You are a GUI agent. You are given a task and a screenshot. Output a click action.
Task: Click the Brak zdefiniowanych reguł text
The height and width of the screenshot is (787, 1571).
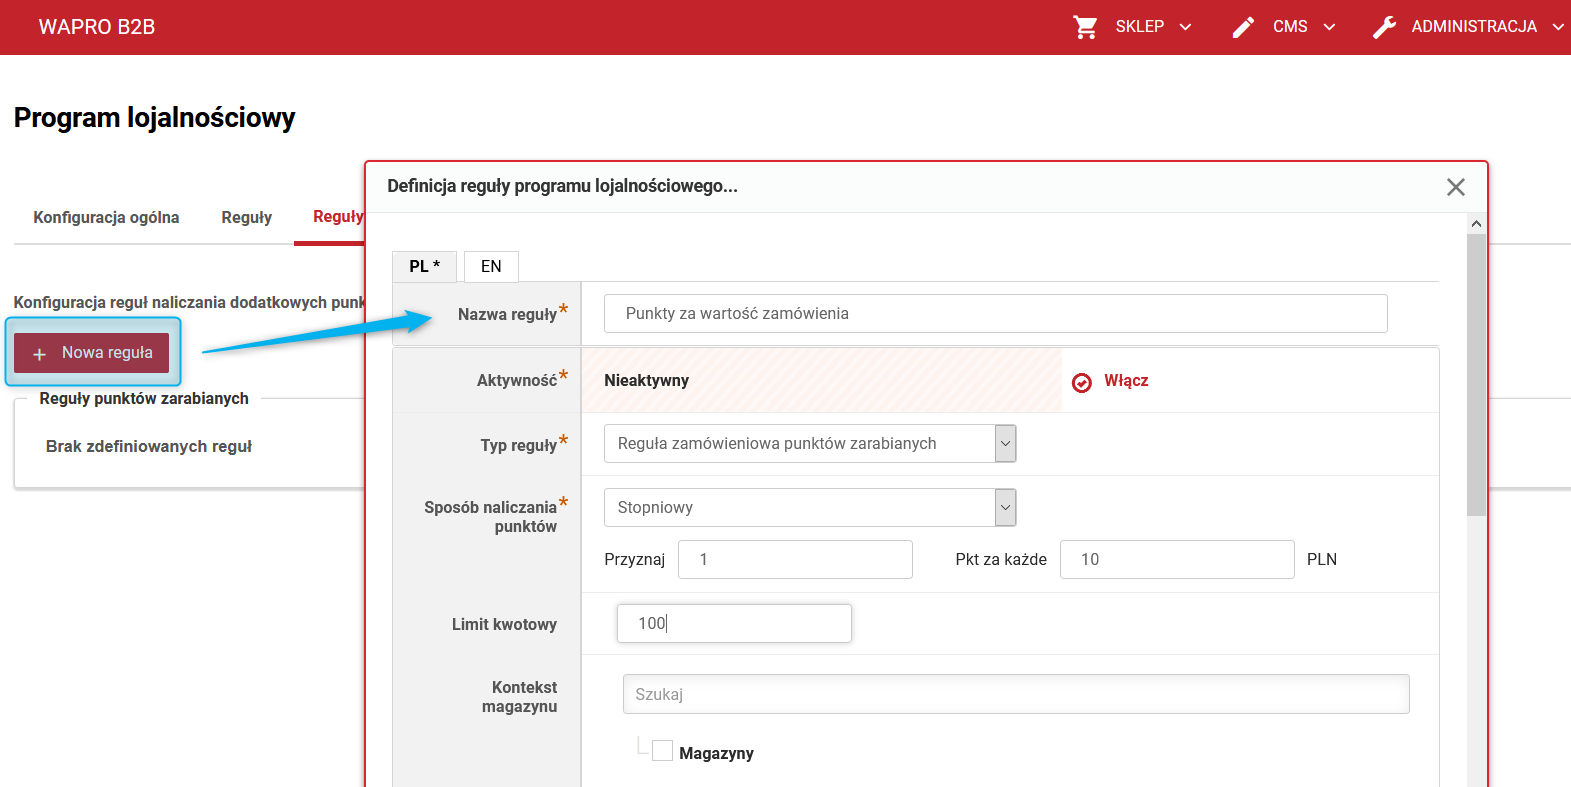pyautogui.click(x=149, y=447)
